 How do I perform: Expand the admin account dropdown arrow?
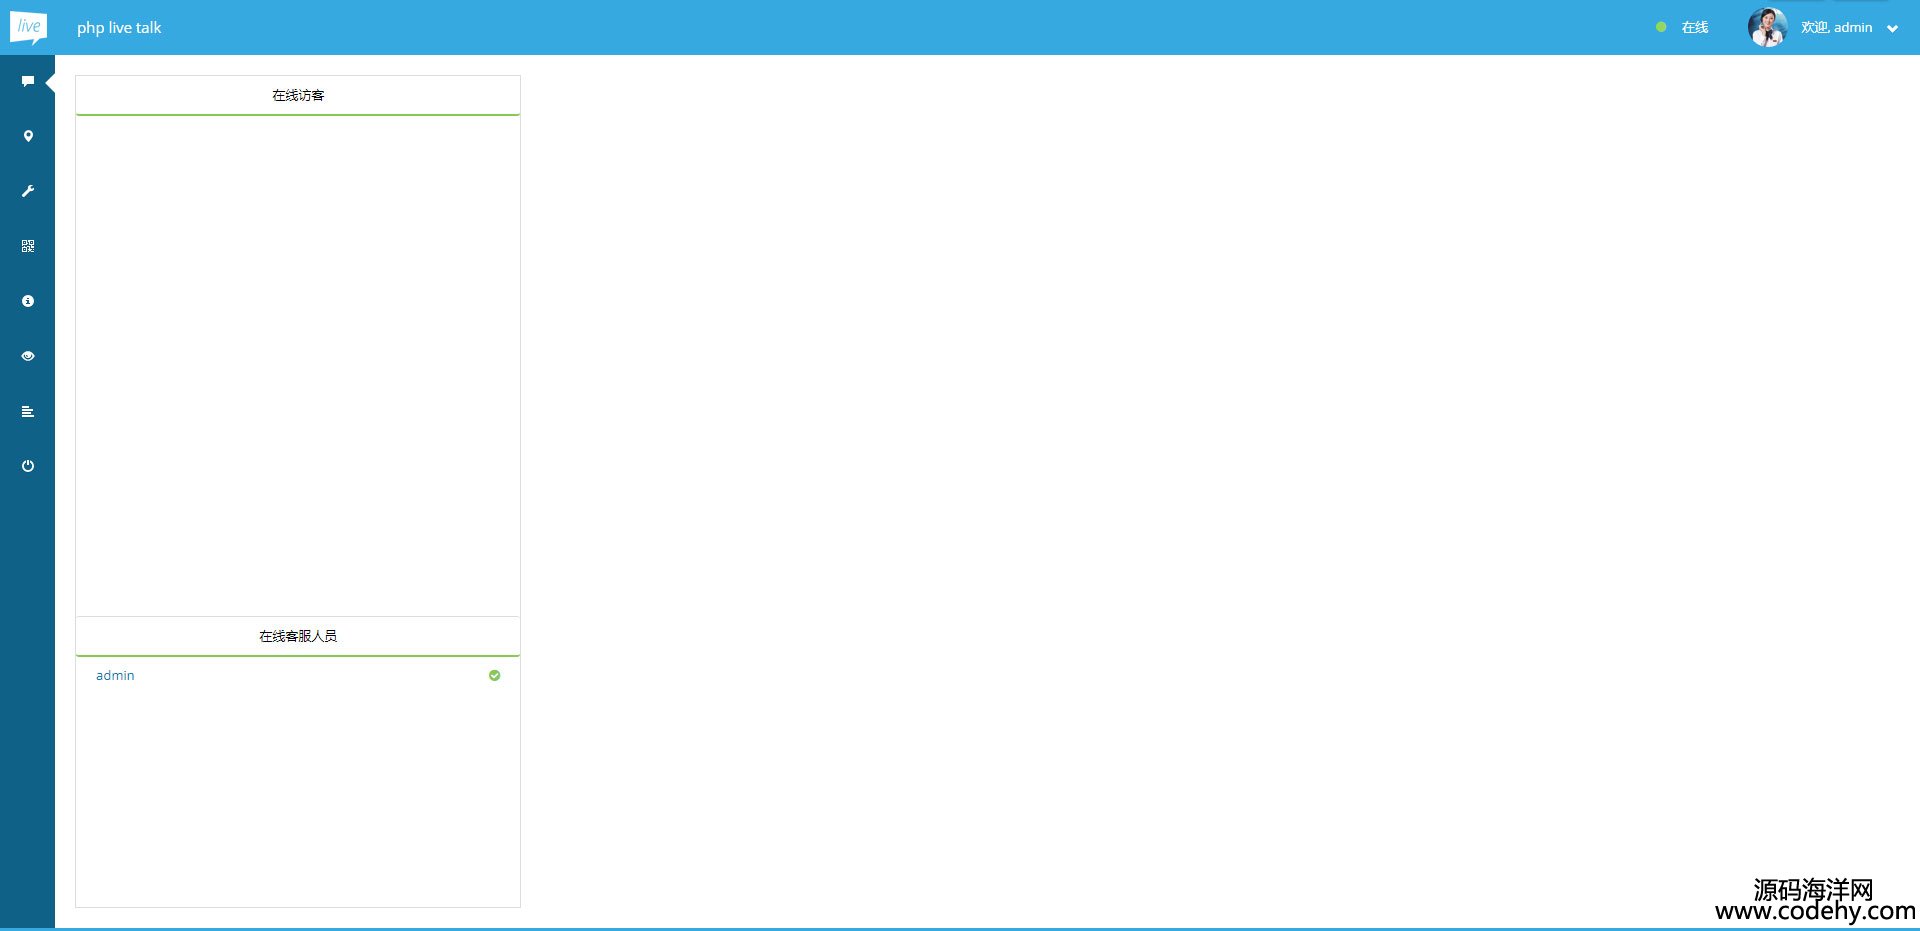pyautogui.click(x=1892, y=29)
